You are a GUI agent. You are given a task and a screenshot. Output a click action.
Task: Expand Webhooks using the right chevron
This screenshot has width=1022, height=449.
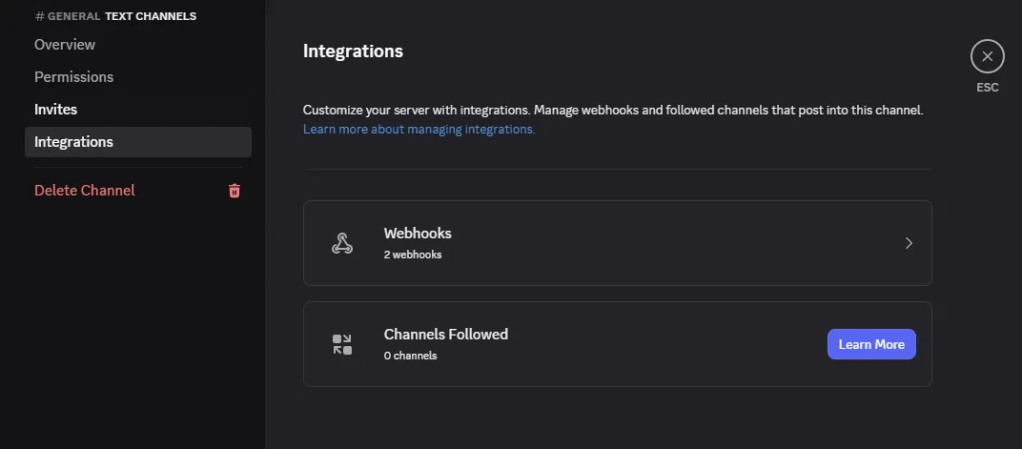(x=908, y=243)
